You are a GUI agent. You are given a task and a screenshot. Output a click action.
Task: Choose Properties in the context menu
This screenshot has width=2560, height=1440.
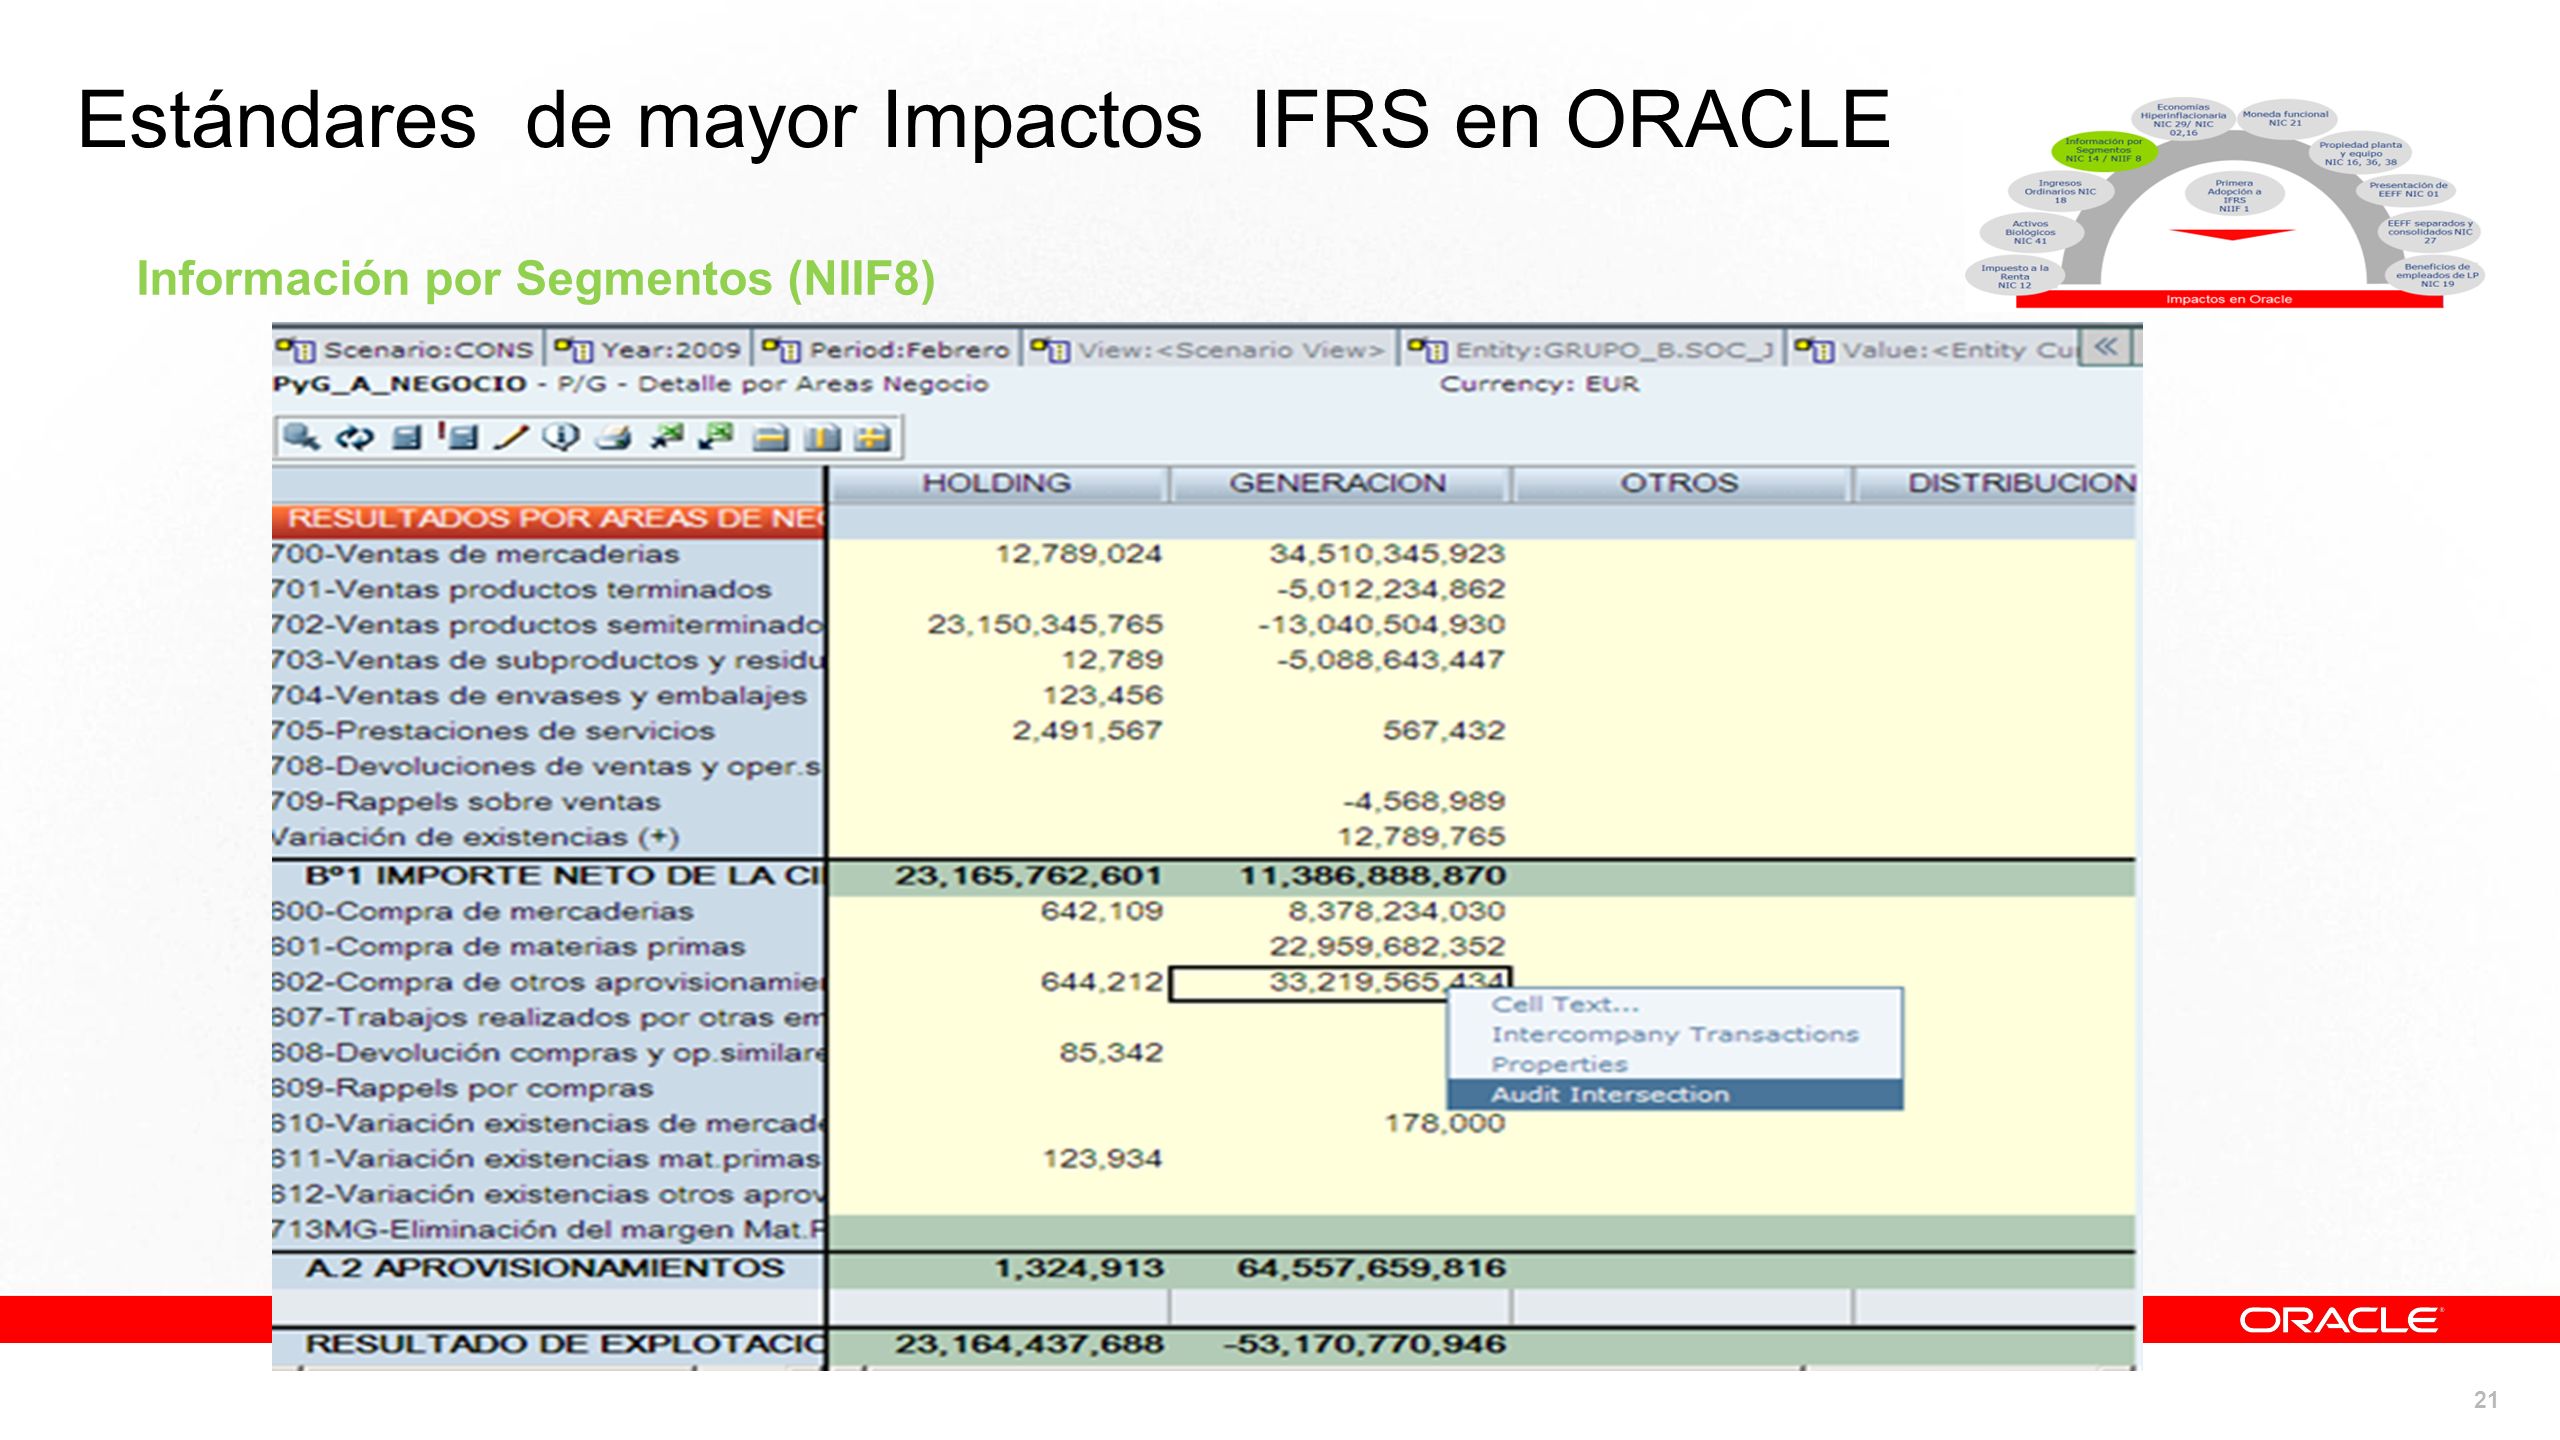(x=1675, y=1064)
